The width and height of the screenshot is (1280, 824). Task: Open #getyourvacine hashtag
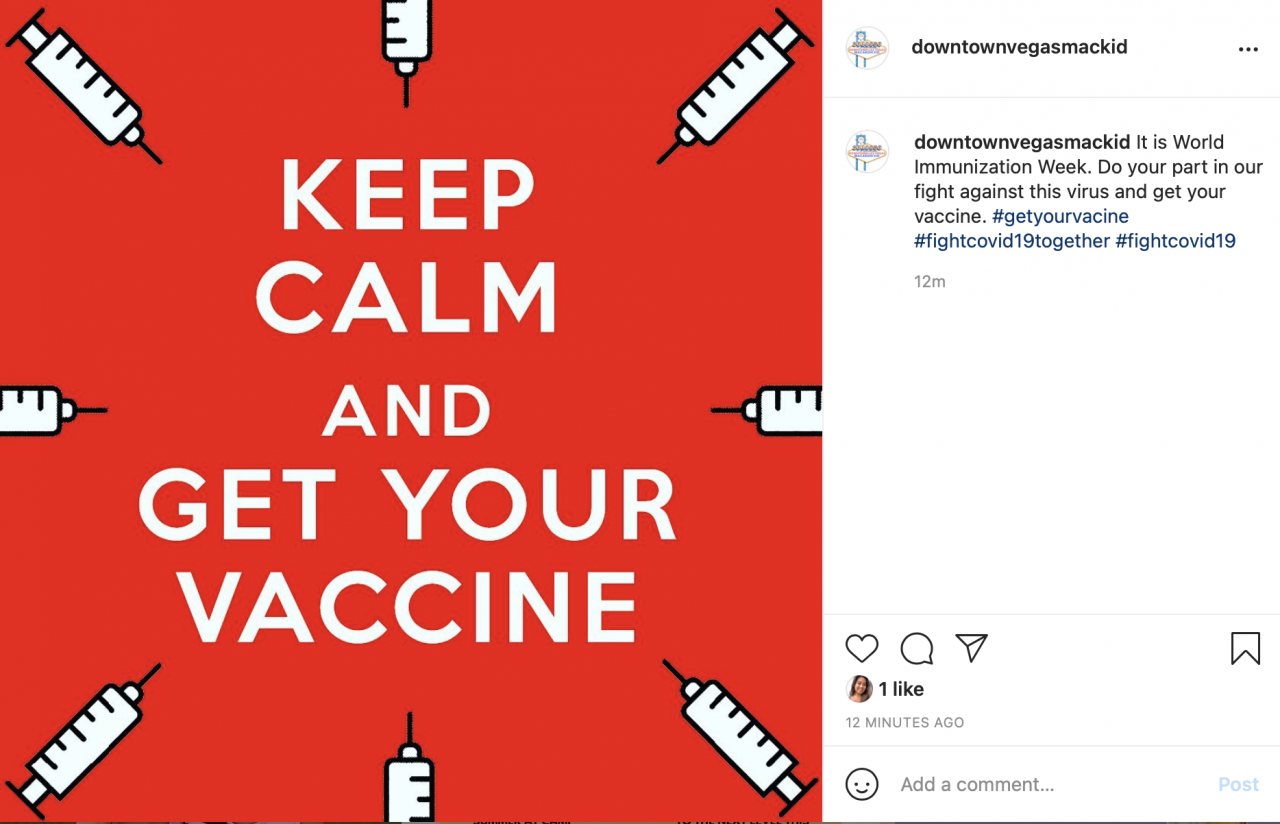tap(1060, 216)
